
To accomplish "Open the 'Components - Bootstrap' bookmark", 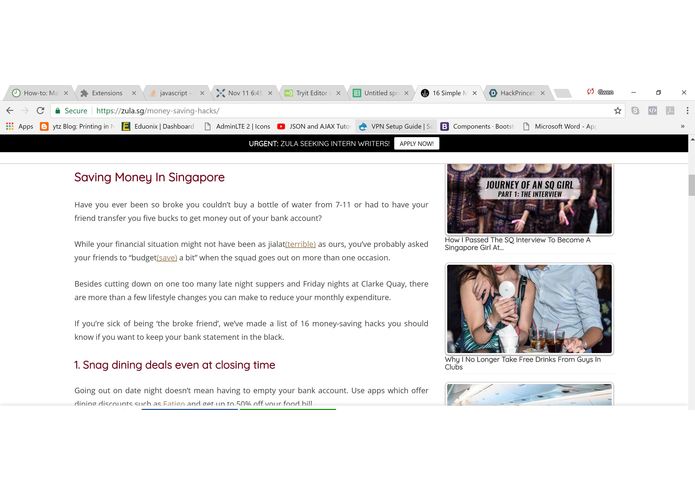I will tap(477, 126).
